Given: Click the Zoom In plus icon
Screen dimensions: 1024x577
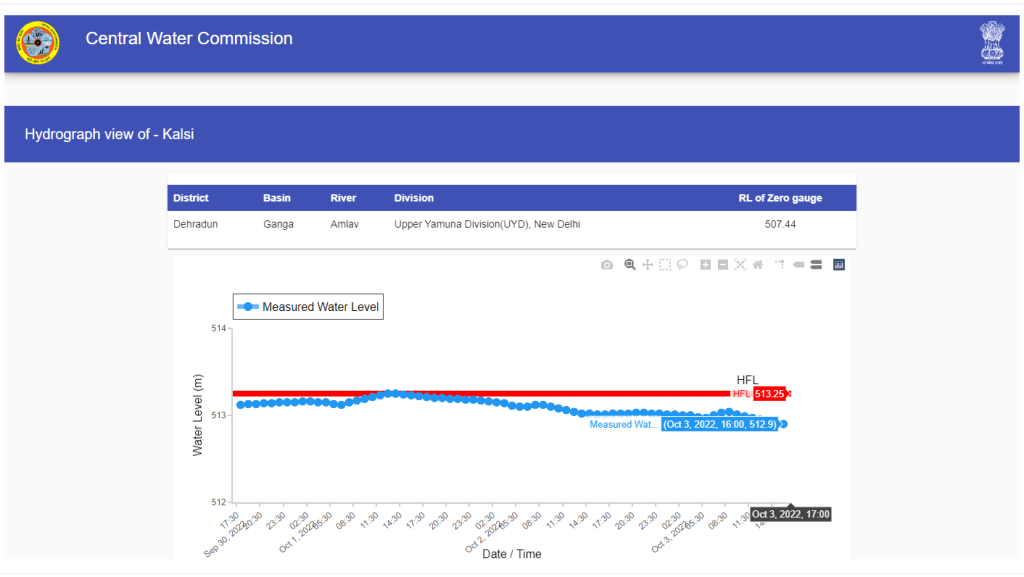Looking at the screenshot, I should click(706, 265).
